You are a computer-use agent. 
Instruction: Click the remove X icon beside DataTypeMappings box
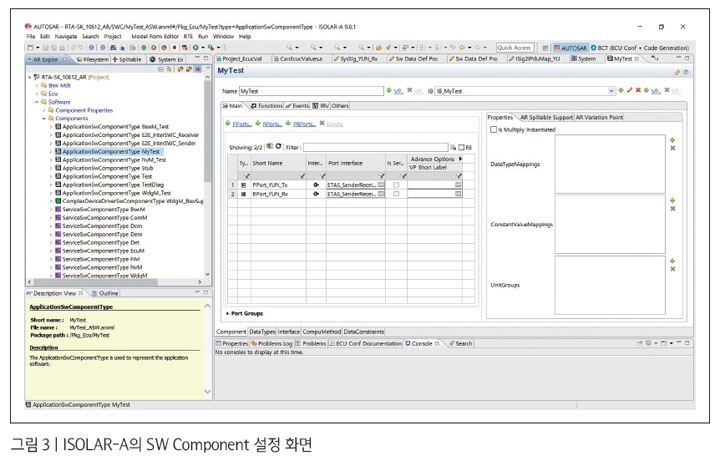coord(673,148)
